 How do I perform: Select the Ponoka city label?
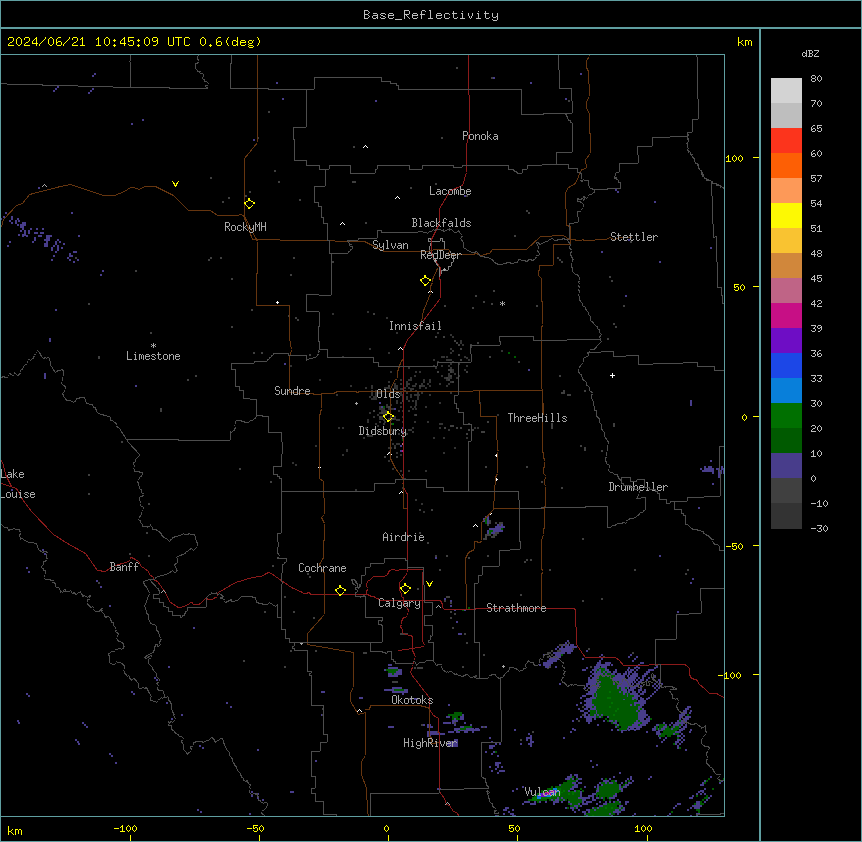tap(480, 136)
